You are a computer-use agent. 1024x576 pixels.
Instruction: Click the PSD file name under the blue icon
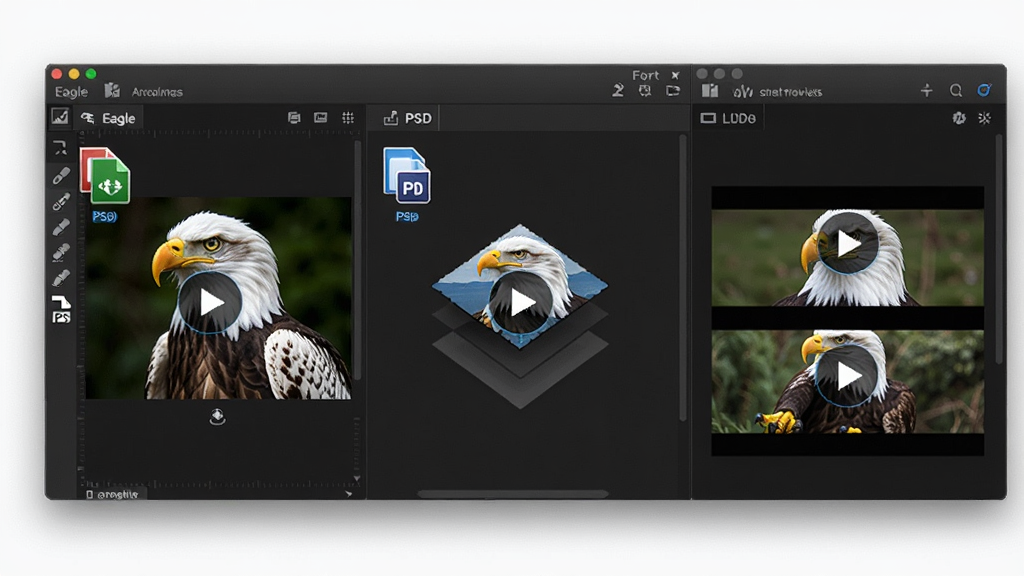(x=407, y=217)
